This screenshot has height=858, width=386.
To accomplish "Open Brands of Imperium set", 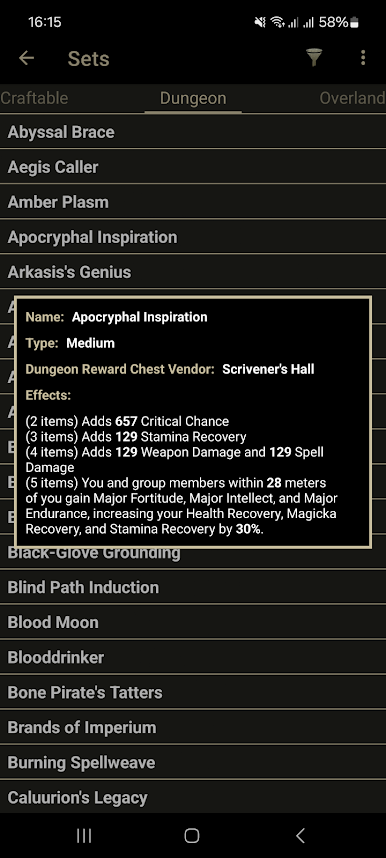I will tap(193, 727).
